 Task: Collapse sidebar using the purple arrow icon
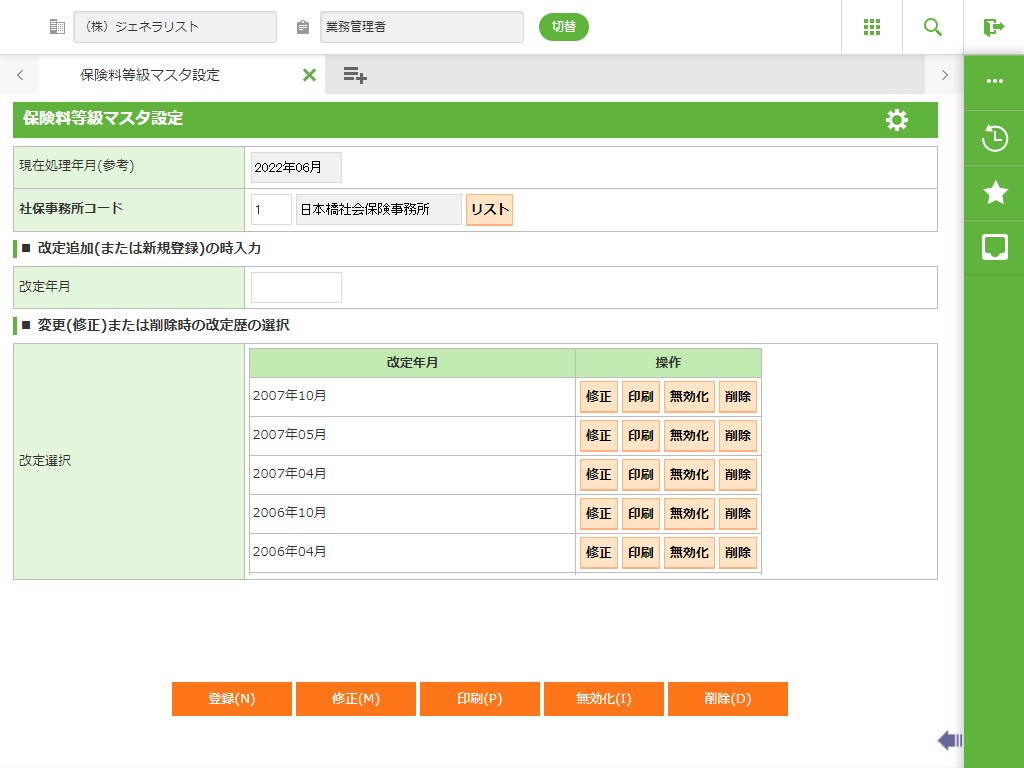(949, 740)
